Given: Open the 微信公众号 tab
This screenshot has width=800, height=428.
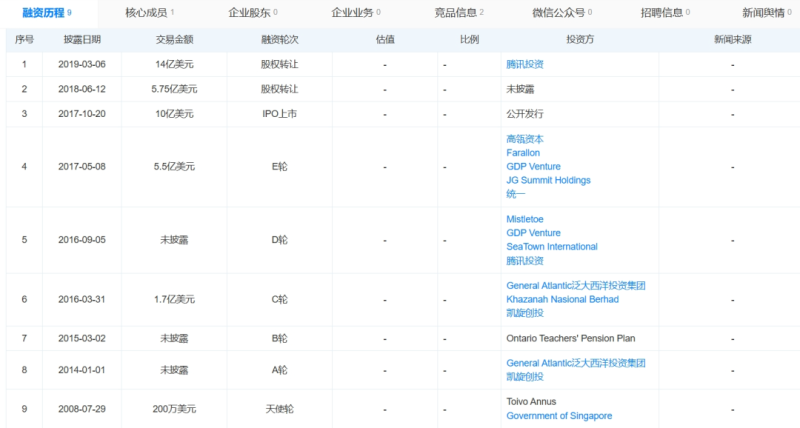Looking at the screenshot, I should [561, 13].
